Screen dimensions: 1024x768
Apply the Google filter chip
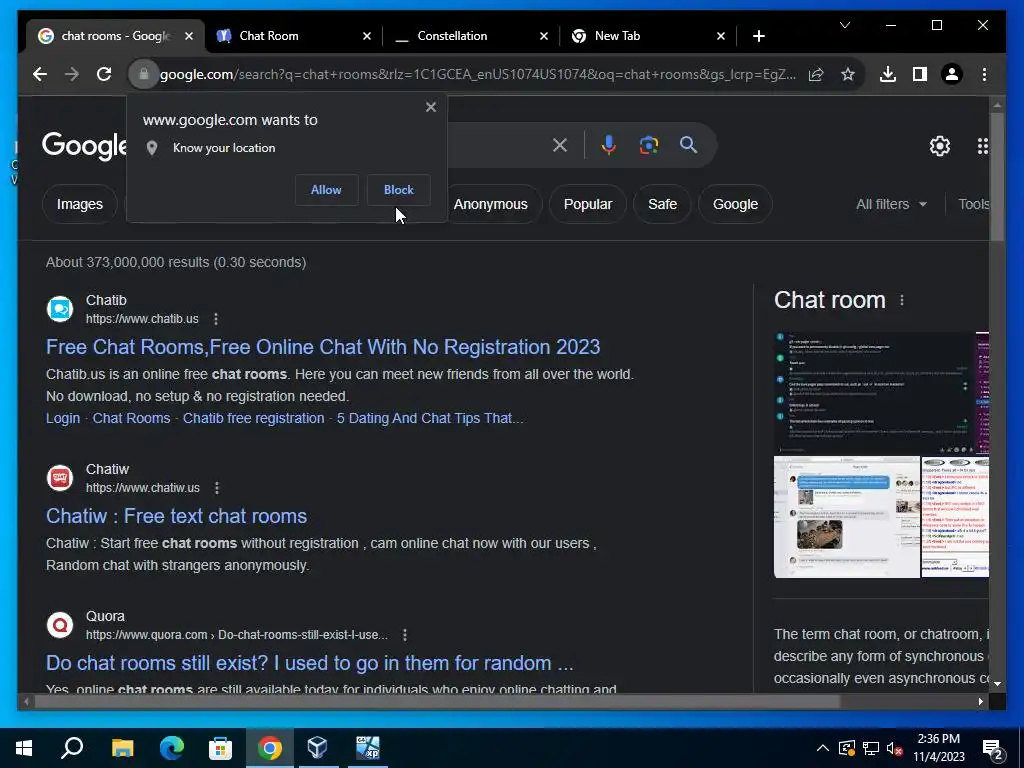click(735, 204)
